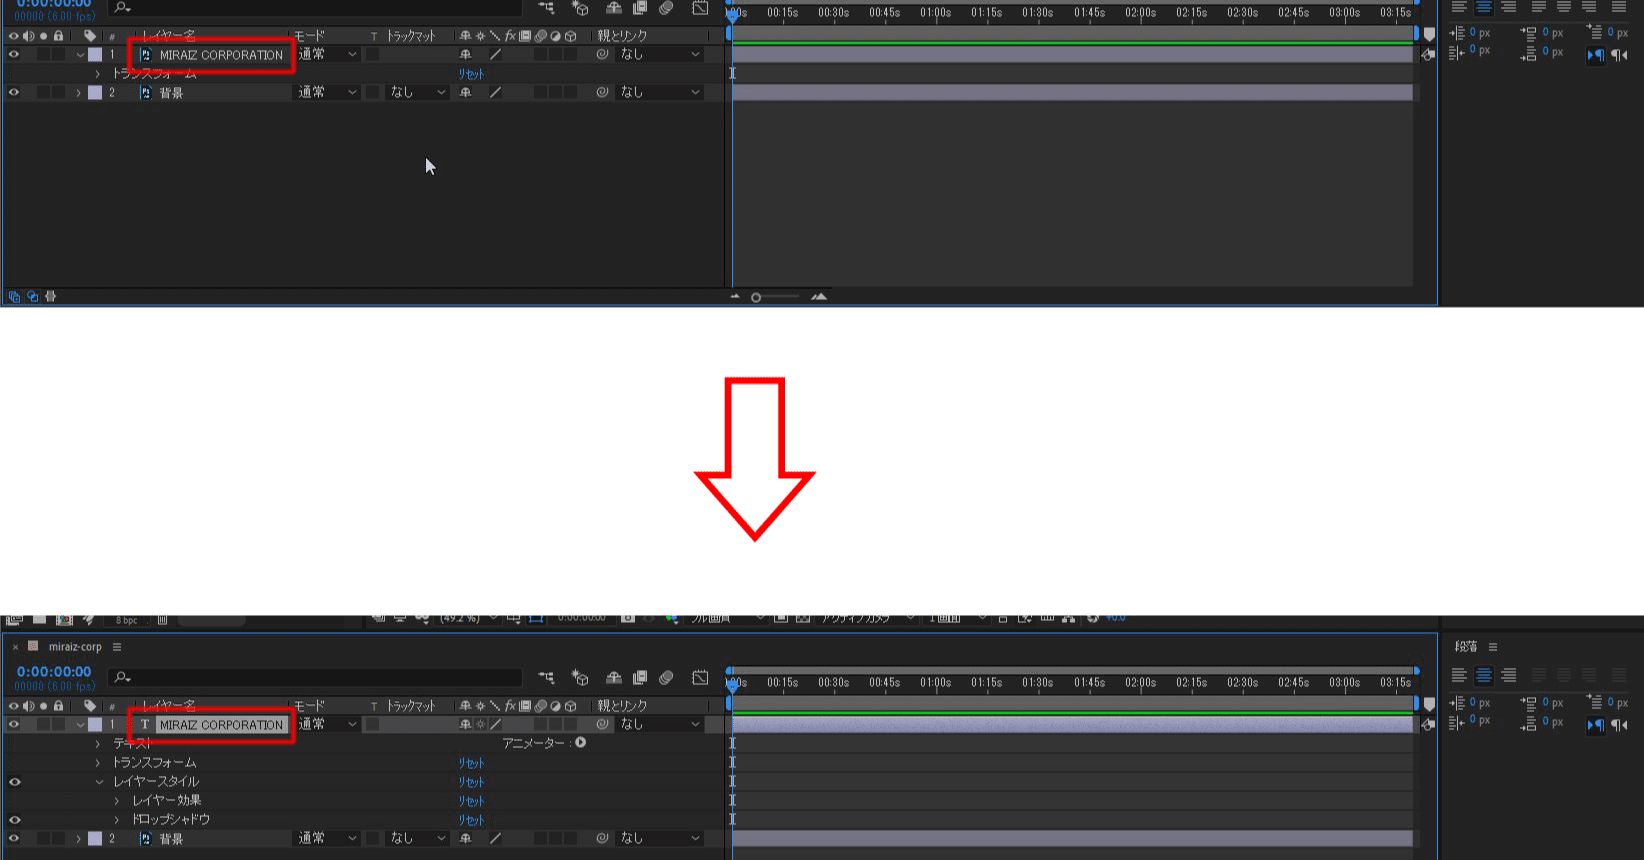Open the 段落 panel tab
This screenshot has height=860, width=1644.
[1466, 647]
